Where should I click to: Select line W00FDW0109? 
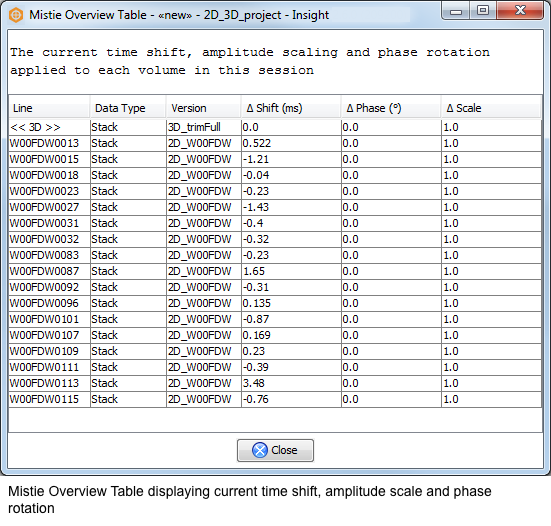click(x=50, y=351)
